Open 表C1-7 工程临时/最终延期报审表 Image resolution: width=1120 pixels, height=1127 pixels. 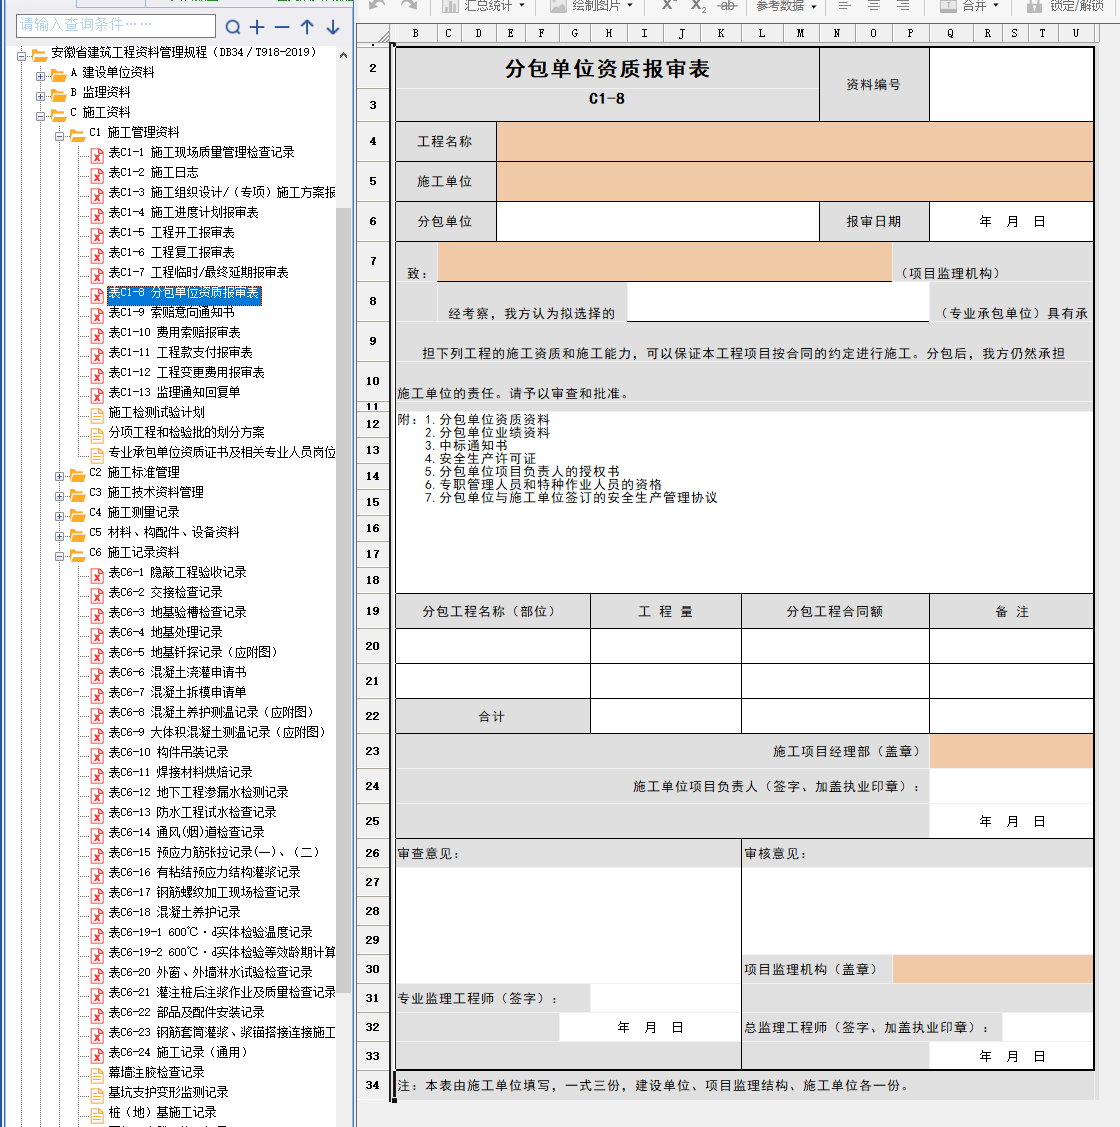[198, 272]
